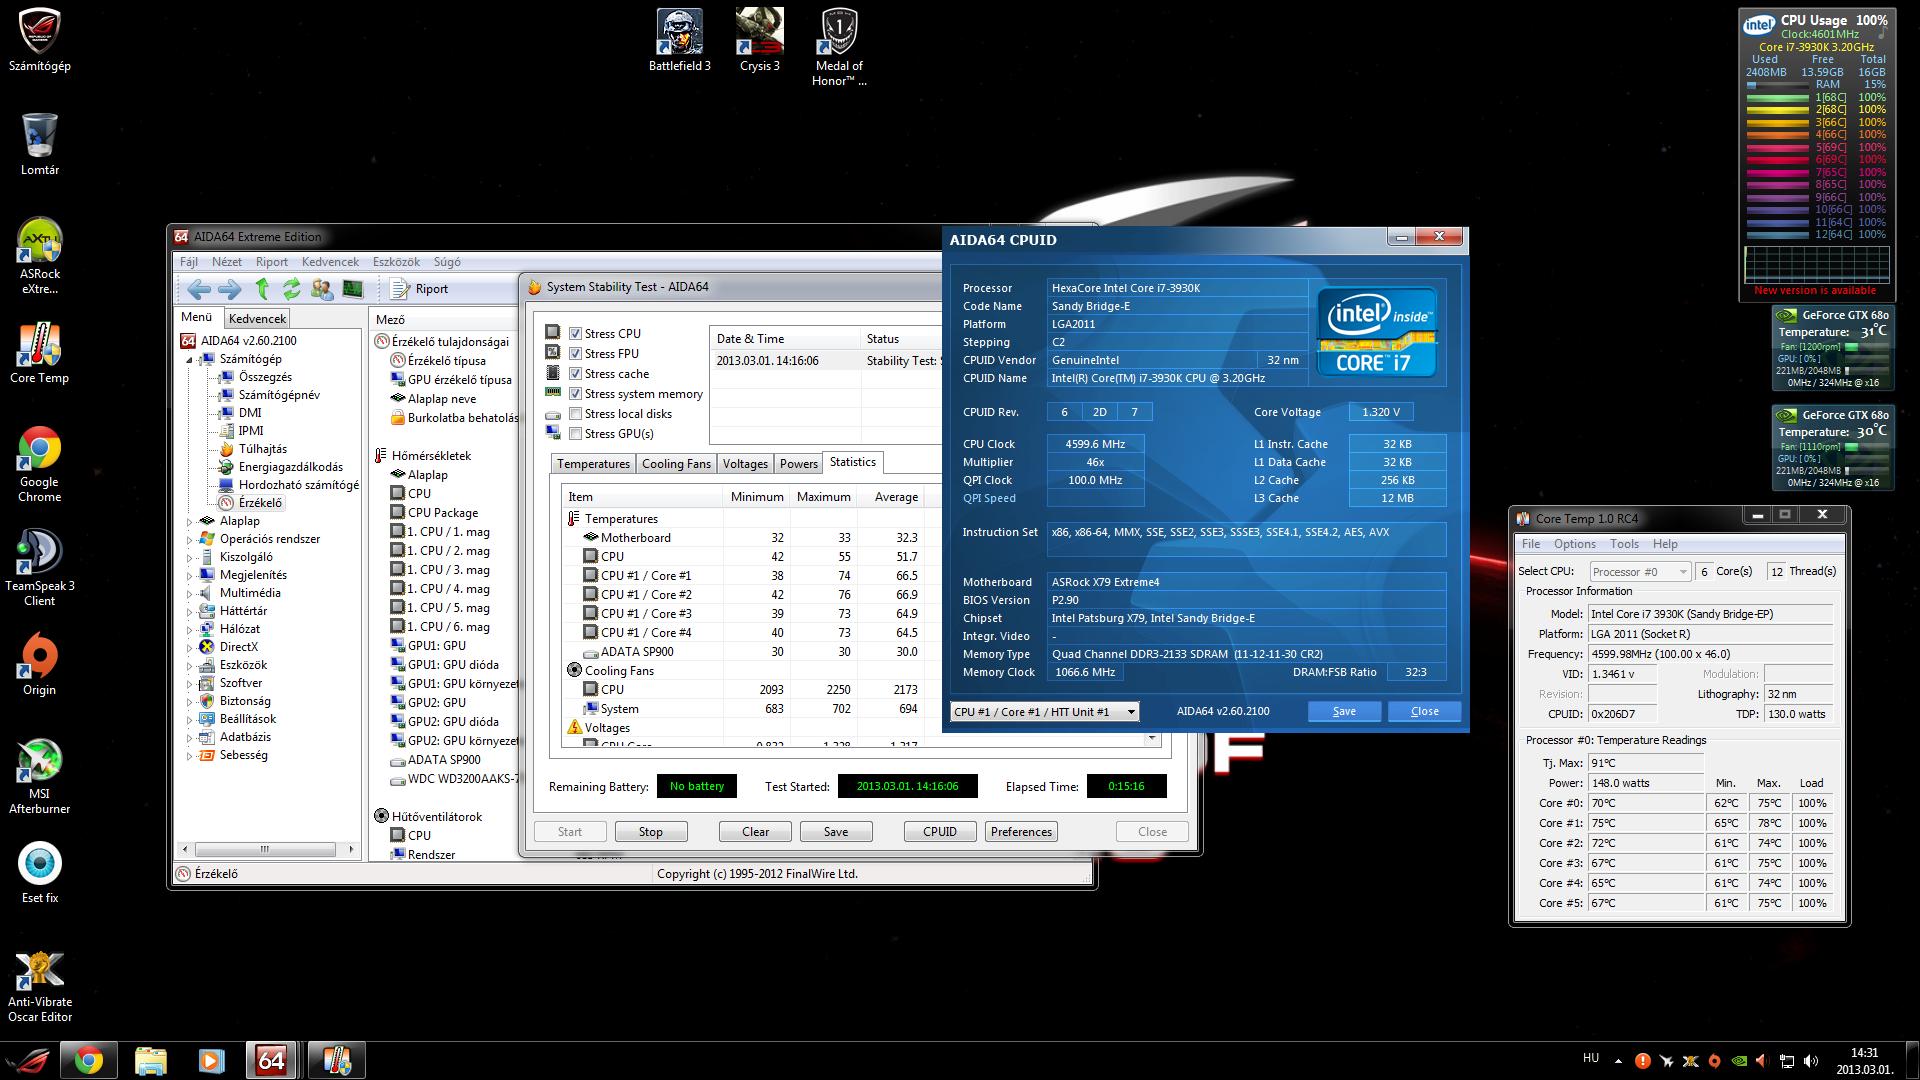Open TeamSpeak 3 Client desktop icon
The height and width of the screenshot is (1080, 1920).
40,567
